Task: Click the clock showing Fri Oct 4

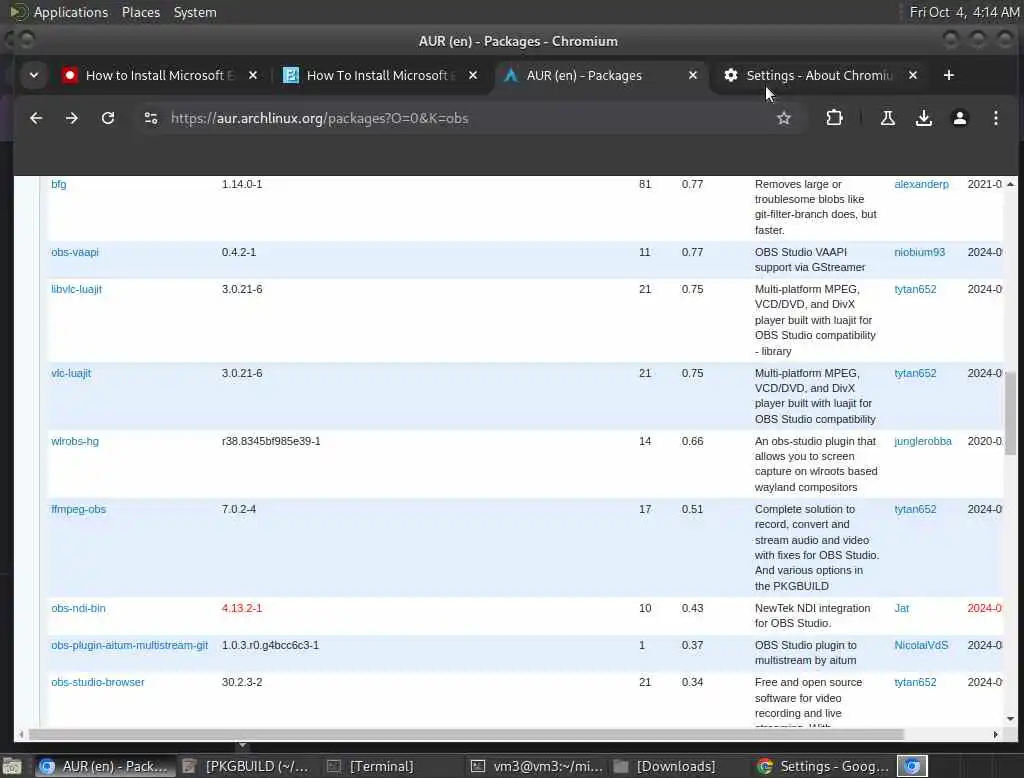Action: coord(964,12)
